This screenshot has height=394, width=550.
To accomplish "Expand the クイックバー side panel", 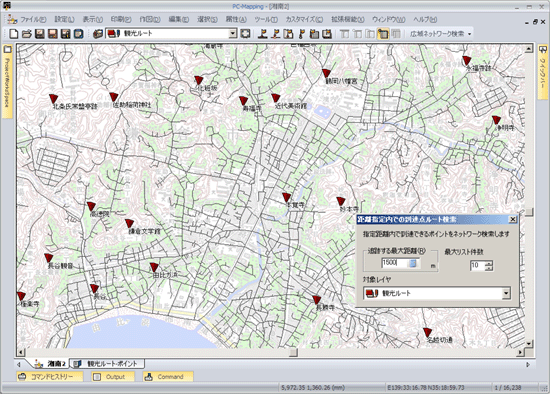I will click(543, 72).
